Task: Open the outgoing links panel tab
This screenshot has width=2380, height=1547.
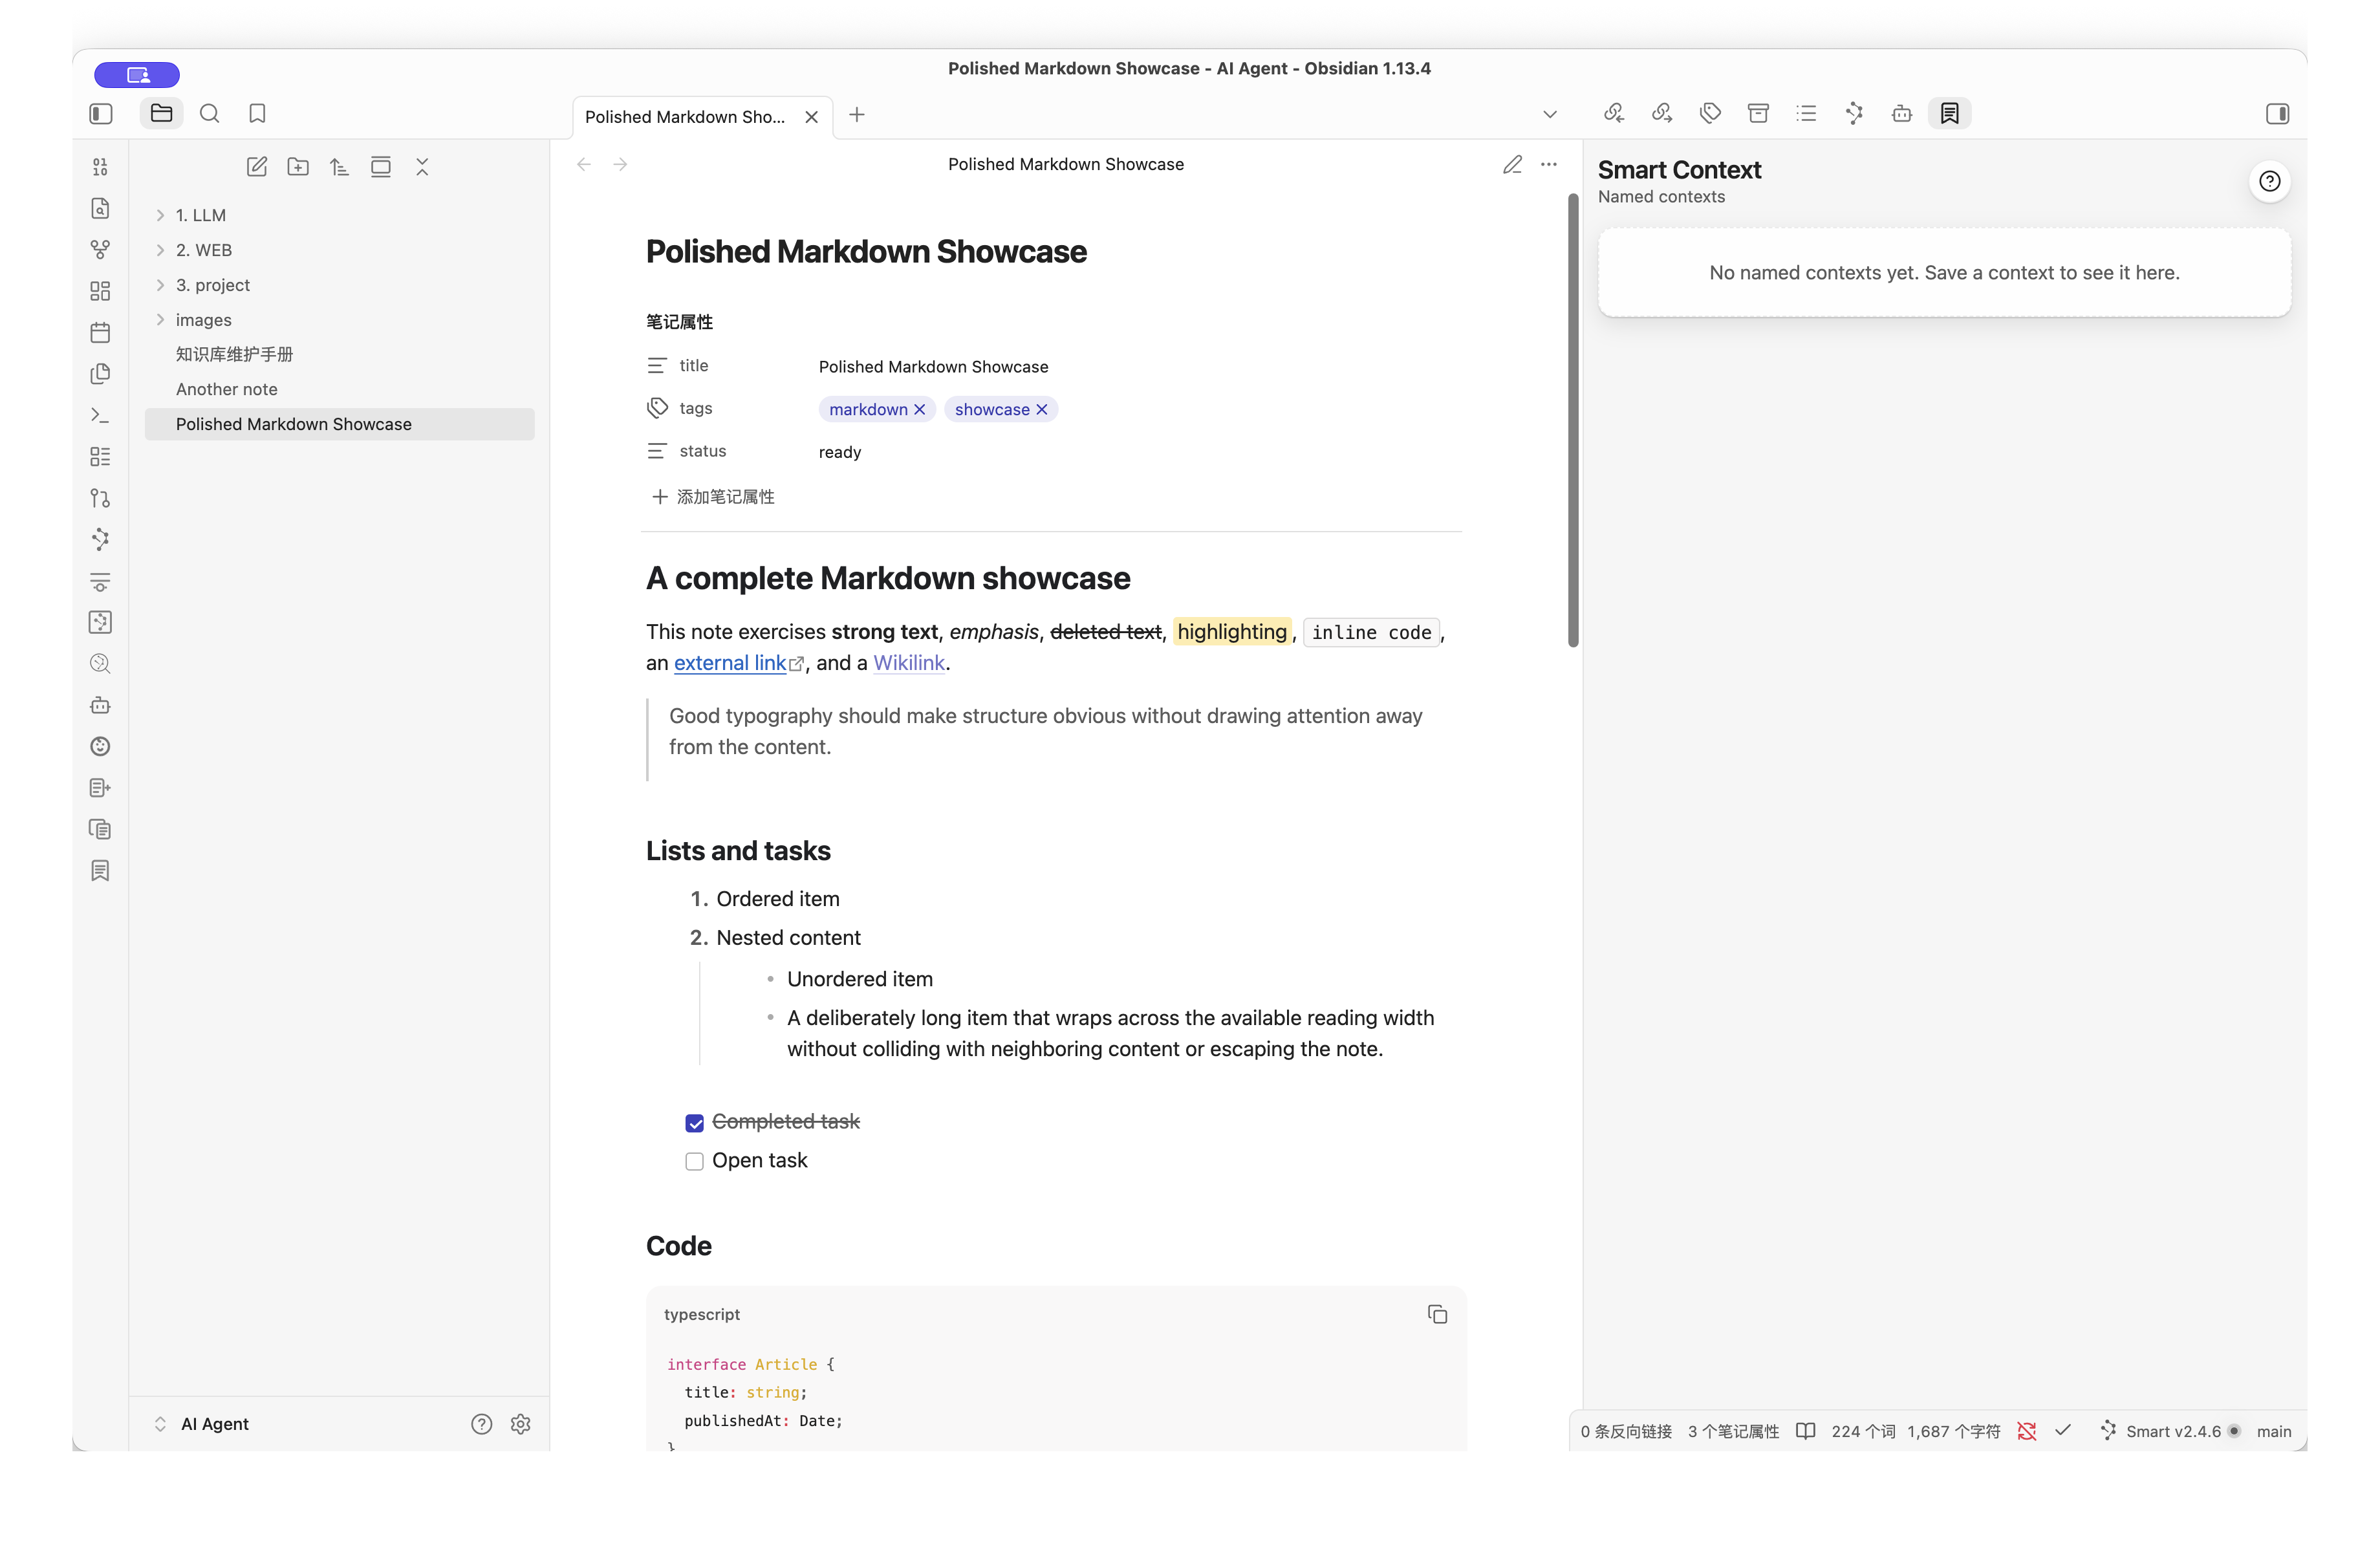Action: [x=1662, y=114]
